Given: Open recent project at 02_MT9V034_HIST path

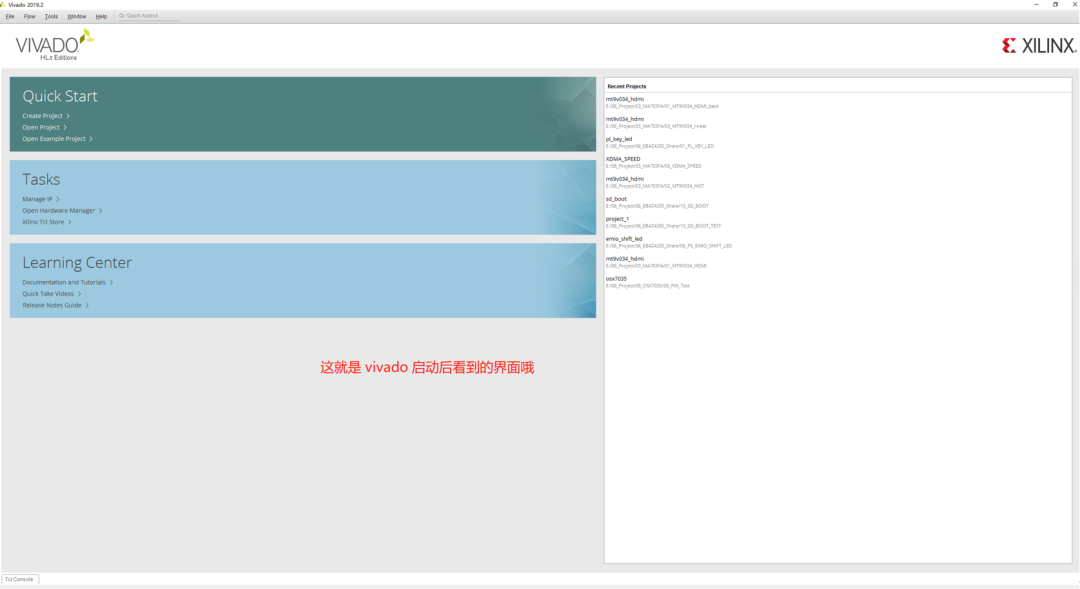Looking at the screenshot, I should coord(654,183).
